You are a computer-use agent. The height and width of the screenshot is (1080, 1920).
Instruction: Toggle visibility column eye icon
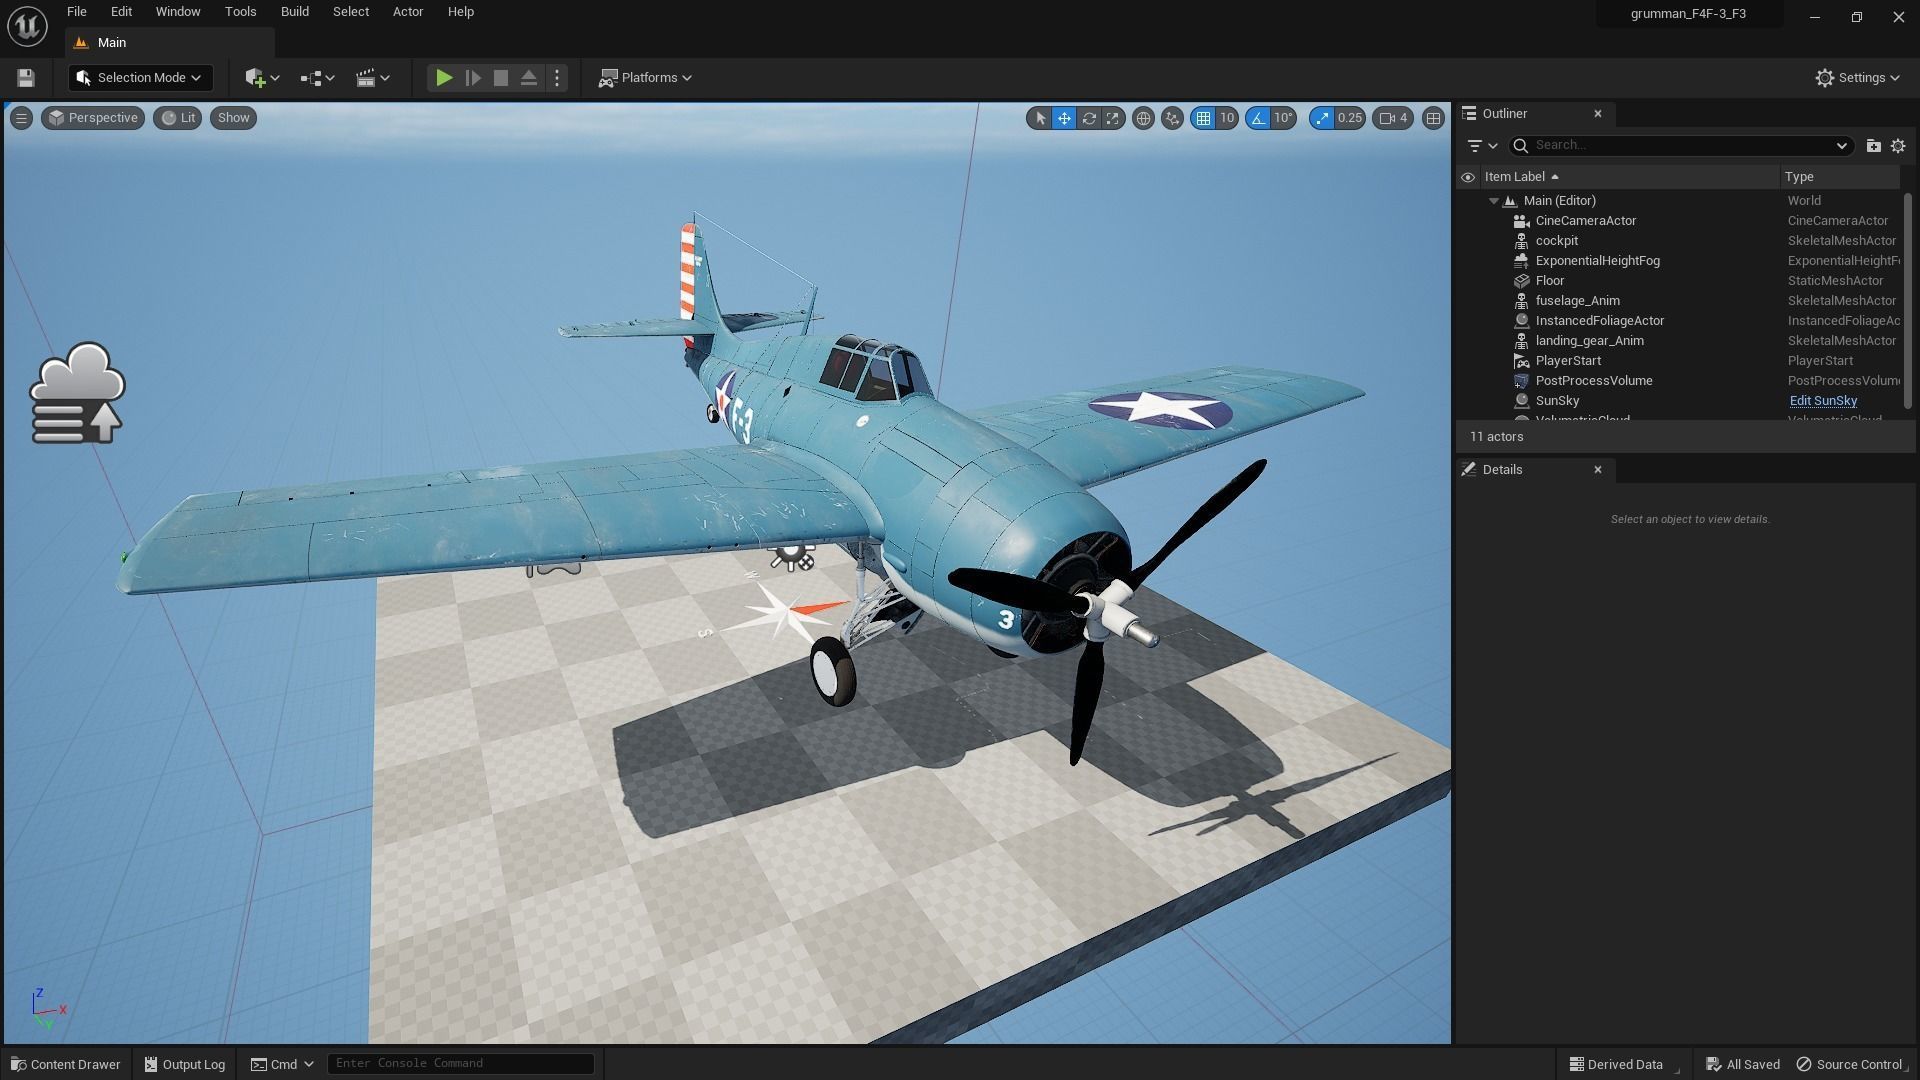click(1468, 177)
